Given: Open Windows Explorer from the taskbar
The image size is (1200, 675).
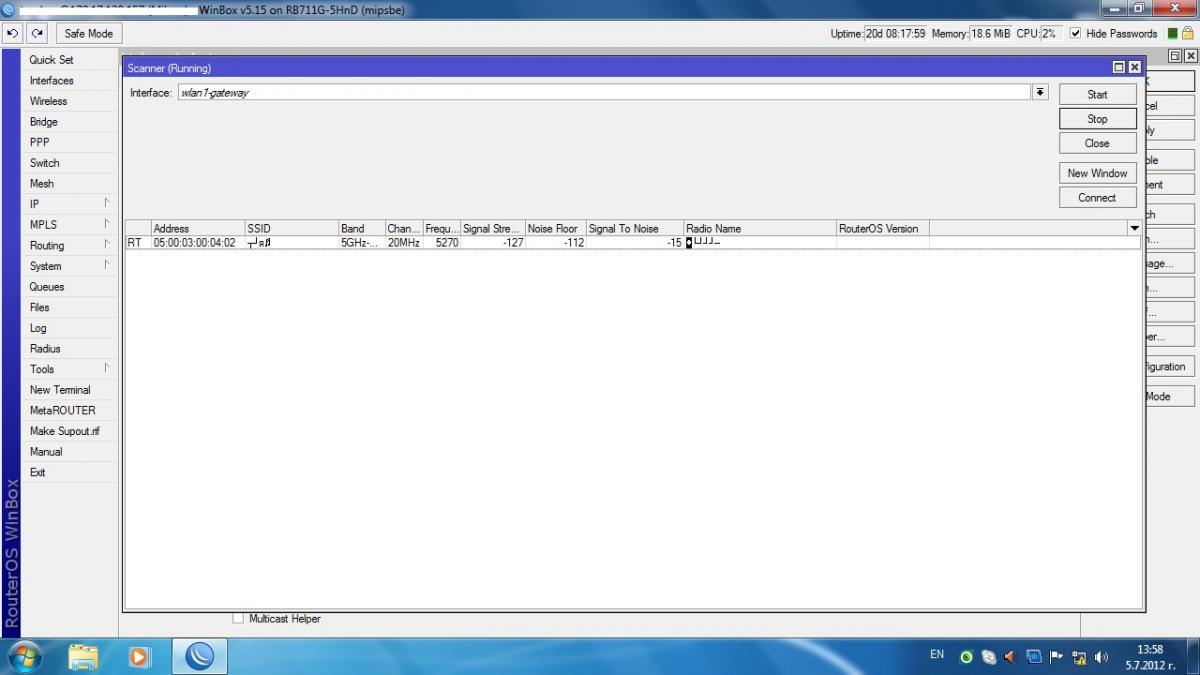Looking at the screenshot, I should 84,657.
